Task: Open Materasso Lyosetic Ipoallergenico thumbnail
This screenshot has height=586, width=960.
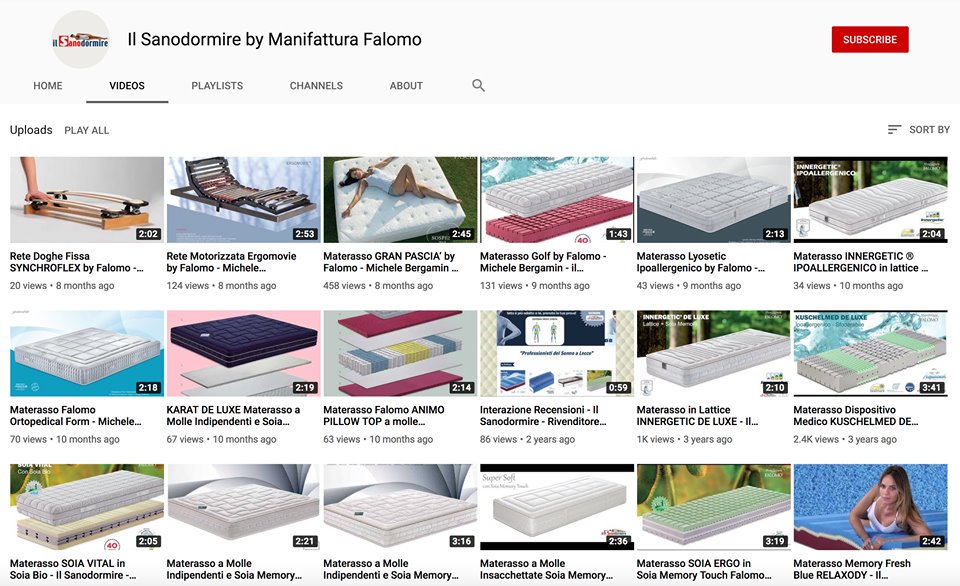Action: [714, 200]
